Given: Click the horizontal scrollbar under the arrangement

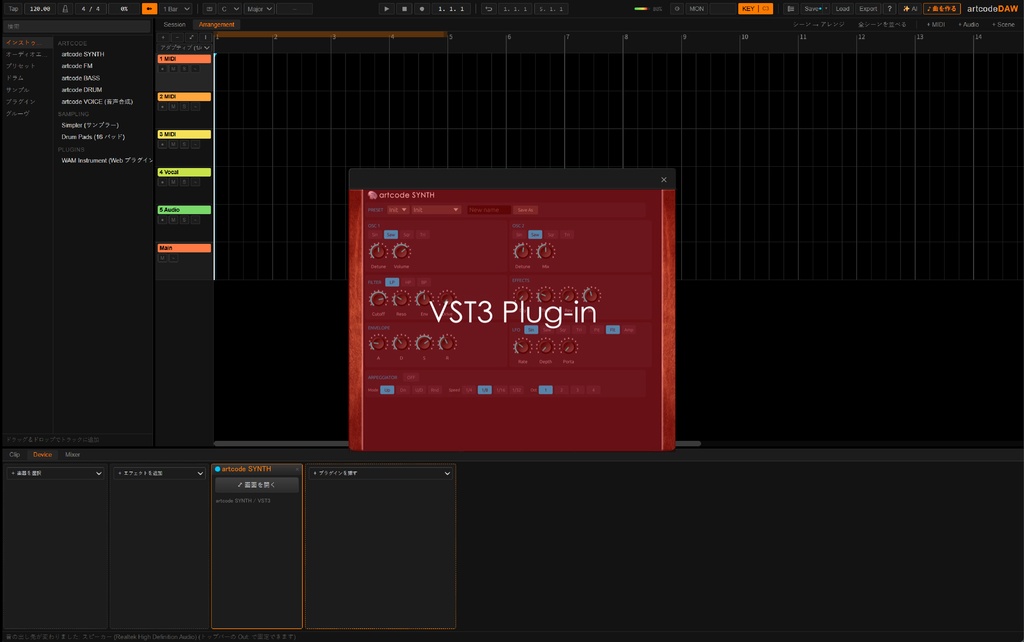Looking at the screenshot, I should tap(457, 443).
